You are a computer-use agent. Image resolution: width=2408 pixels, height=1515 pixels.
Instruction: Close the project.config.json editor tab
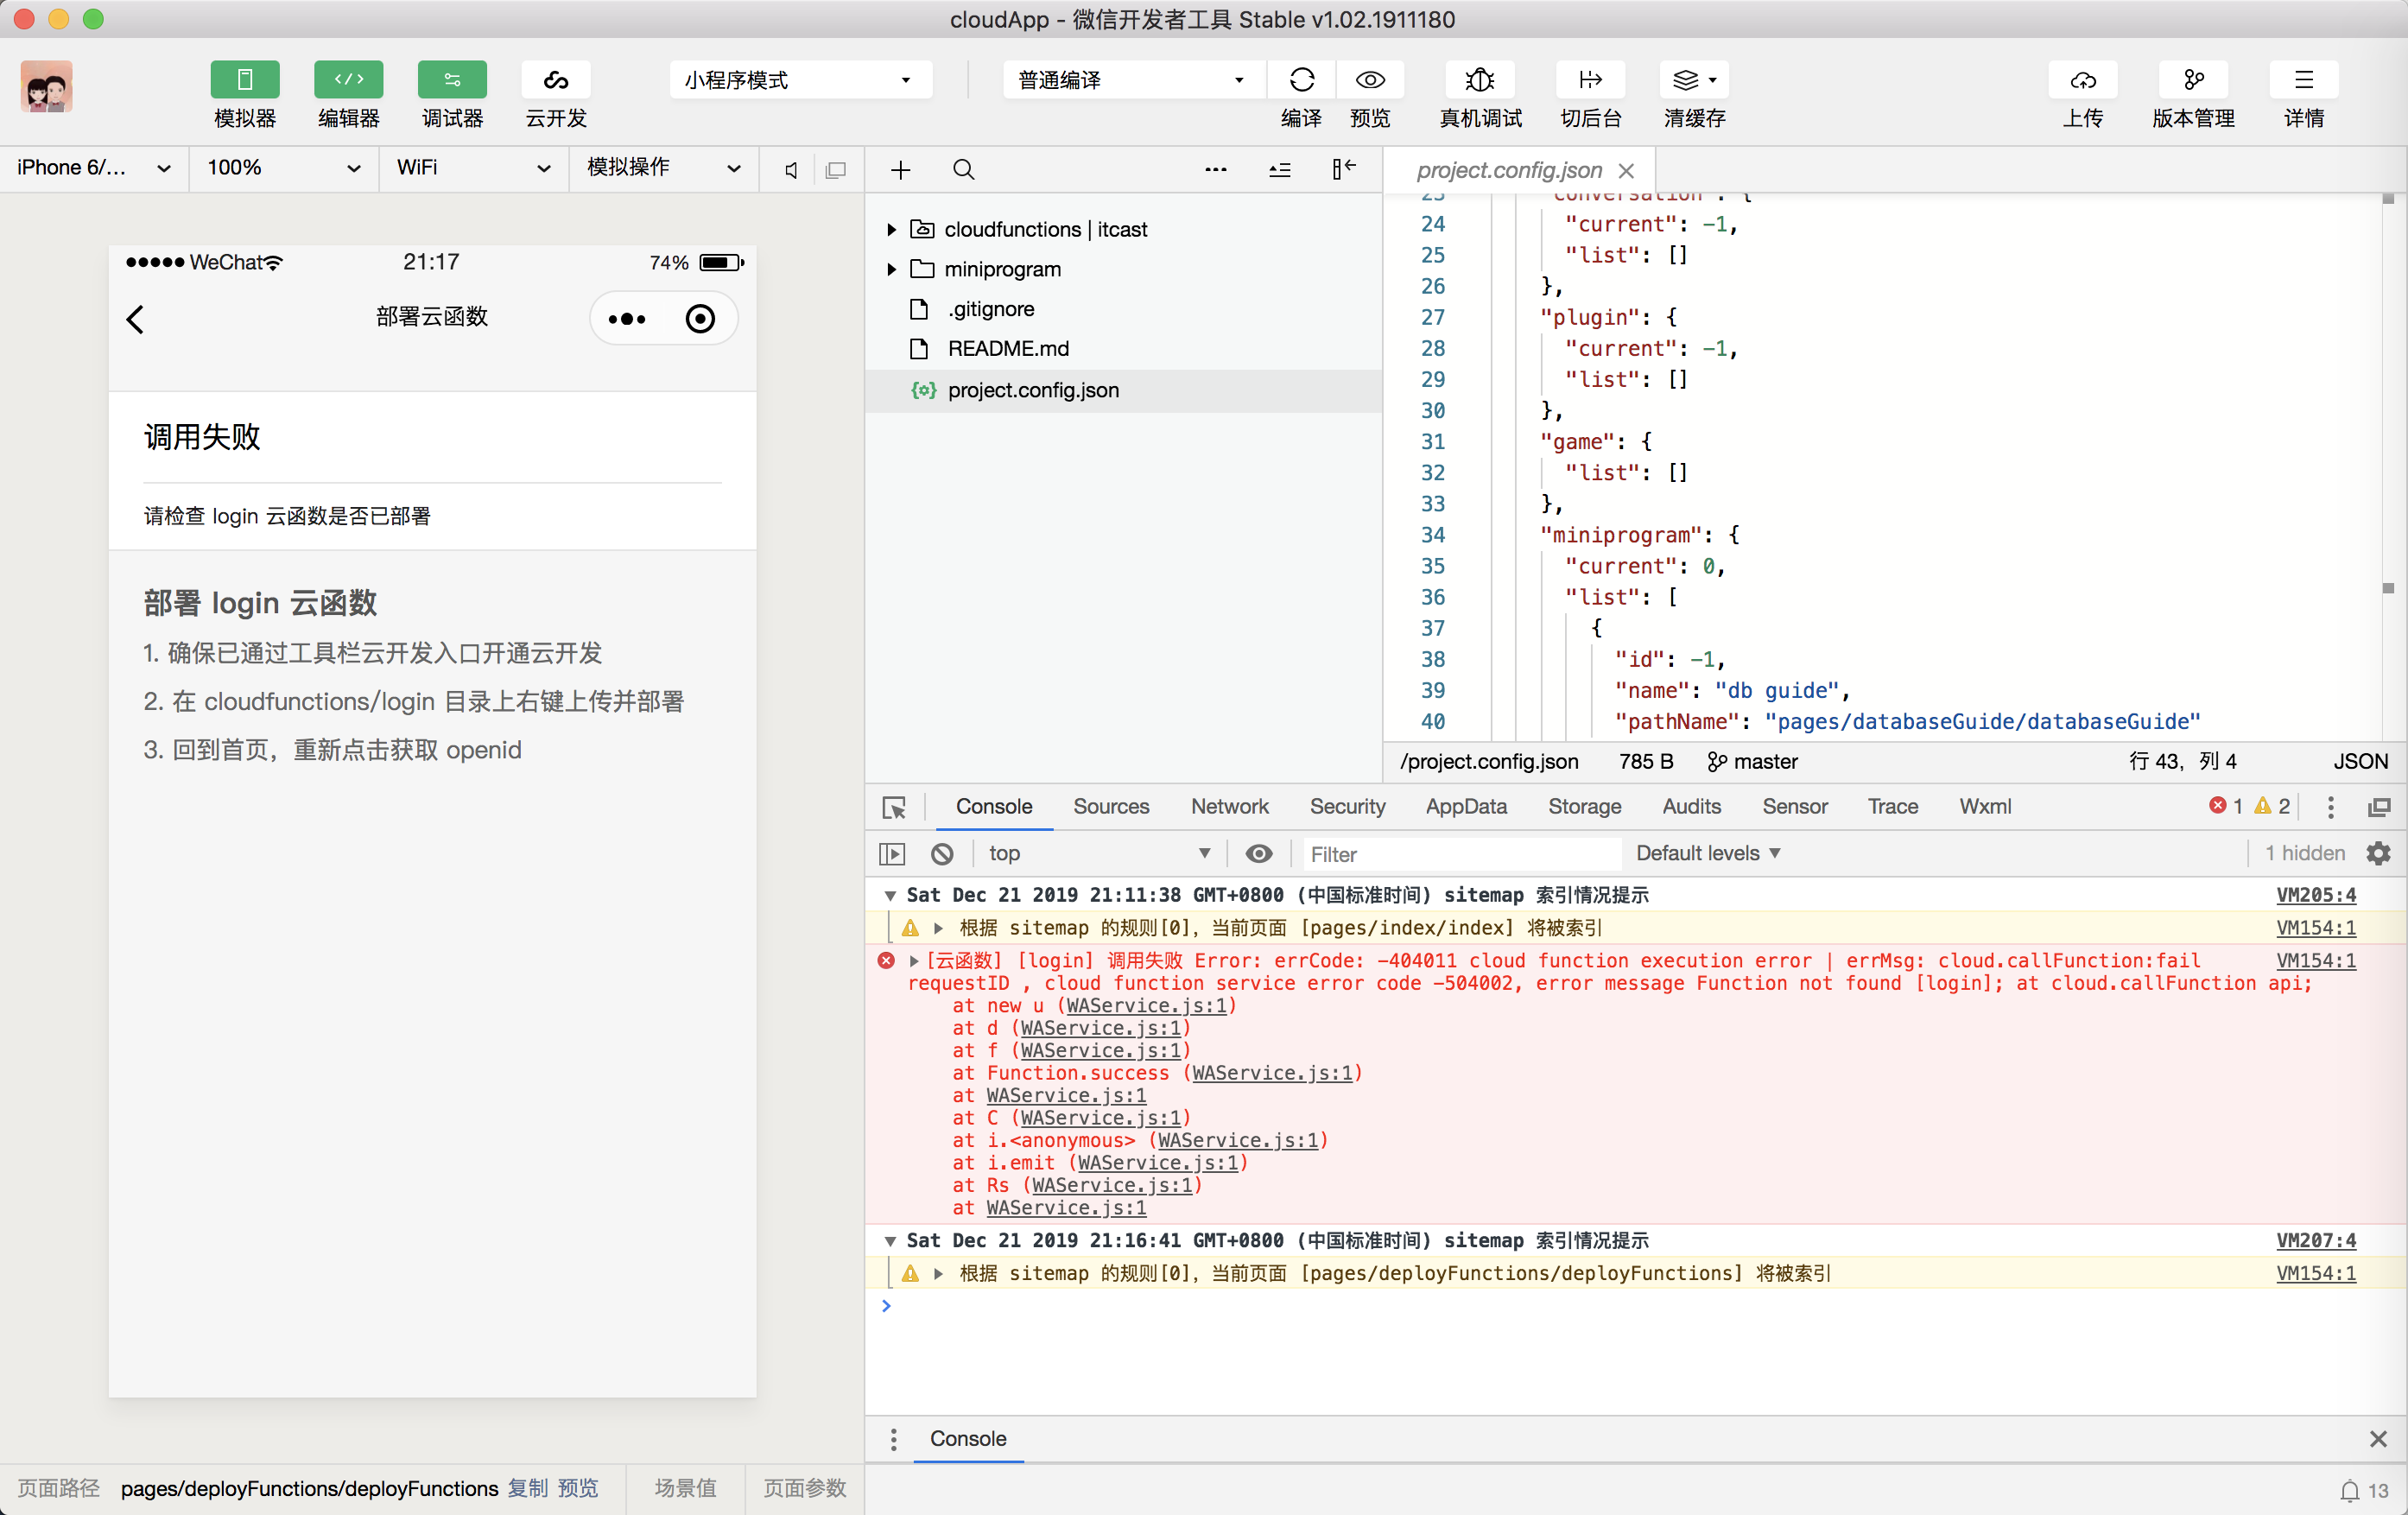pyautogui.click(x=1626, y=171)
